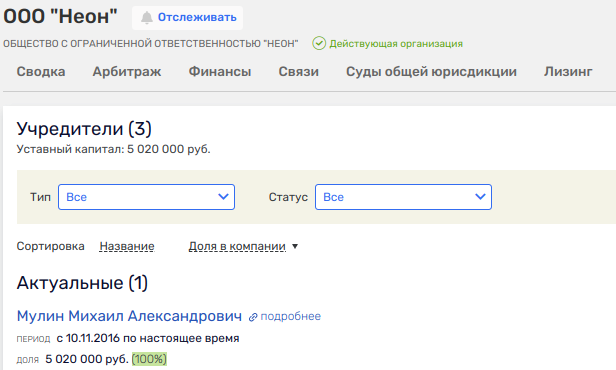616x370 pixels.
Task: Click the Отслеживать button
Action: pyautogui.click(x=187, y=18)
